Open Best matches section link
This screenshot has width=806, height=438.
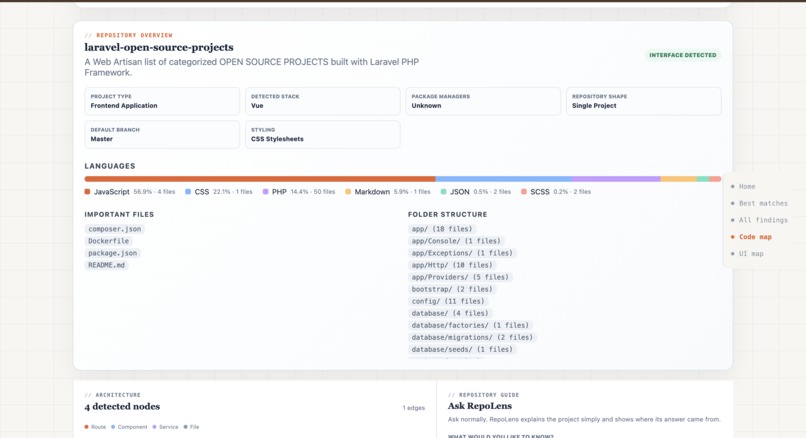[x=759, y=203]
